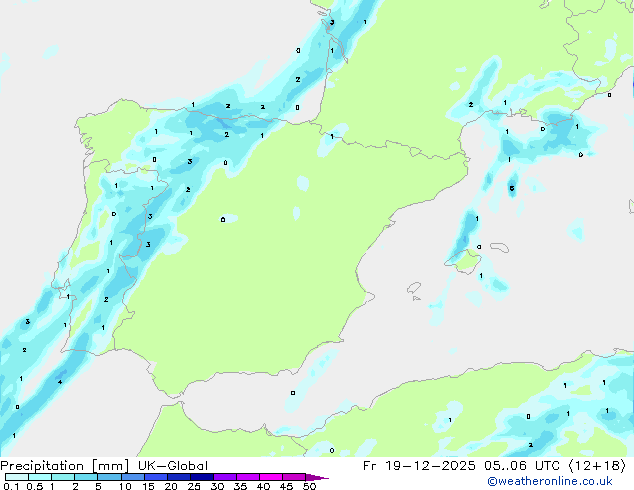
Task: Click the legend label '50'
Action: (x=310, y=486)
